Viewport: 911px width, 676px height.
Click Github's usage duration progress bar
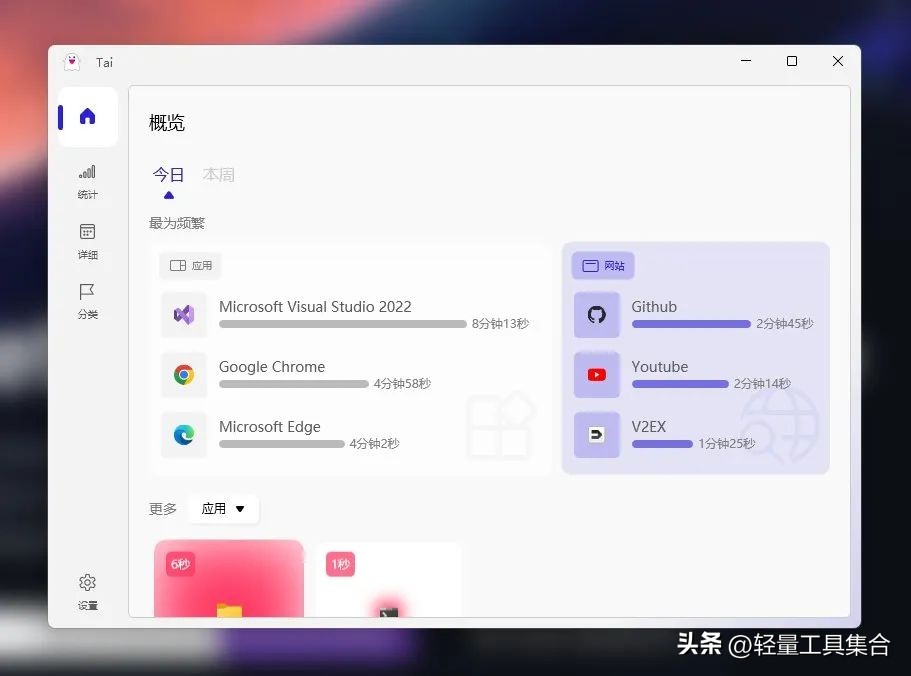691,324
